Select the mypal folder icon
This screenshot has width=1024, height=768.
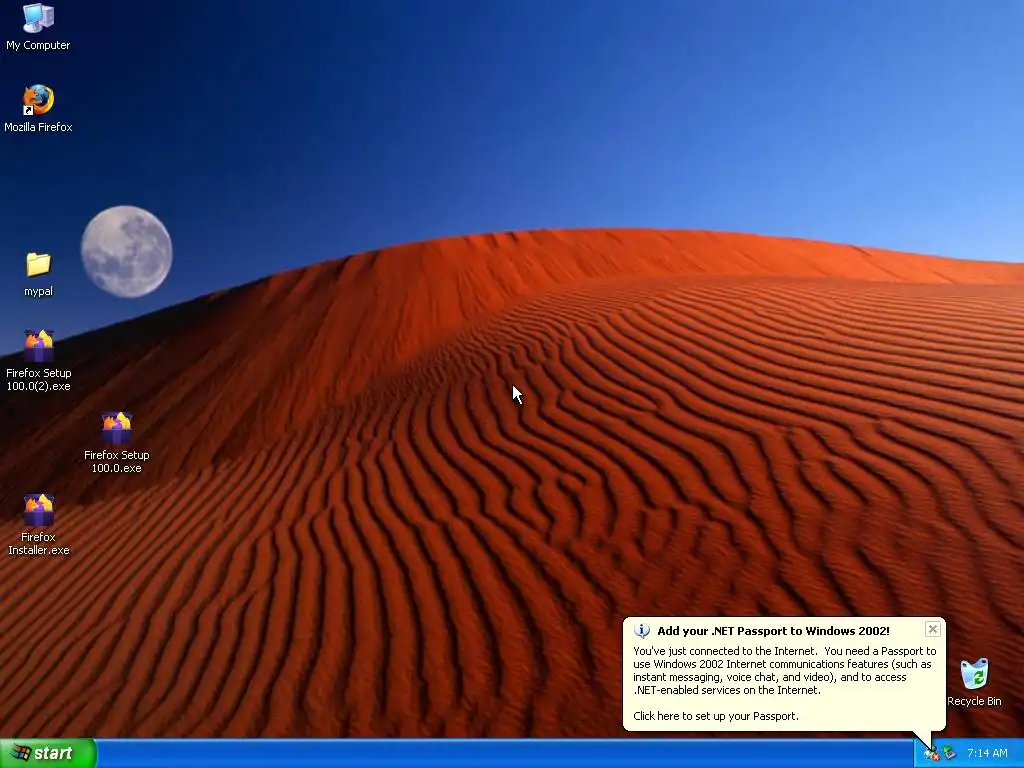pyautogui.click(x=38, y=264)
